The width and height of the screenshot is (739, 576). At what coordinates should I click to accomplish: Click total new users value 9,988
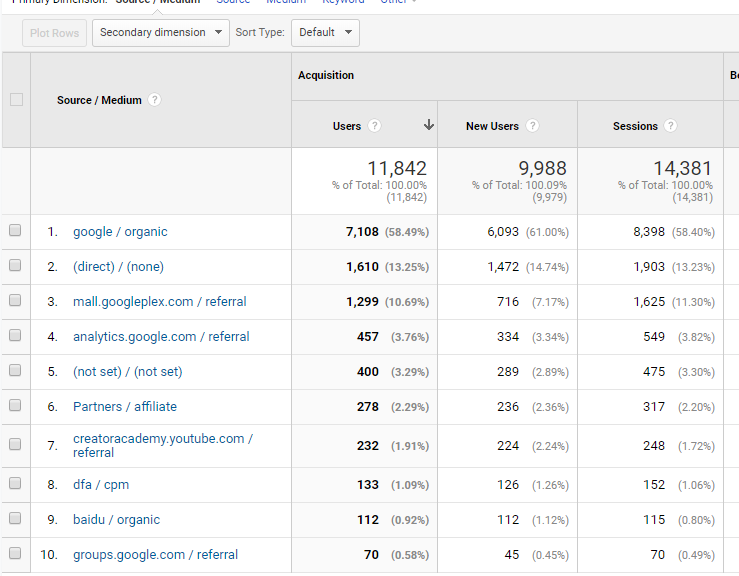click(x=542, y=168)
